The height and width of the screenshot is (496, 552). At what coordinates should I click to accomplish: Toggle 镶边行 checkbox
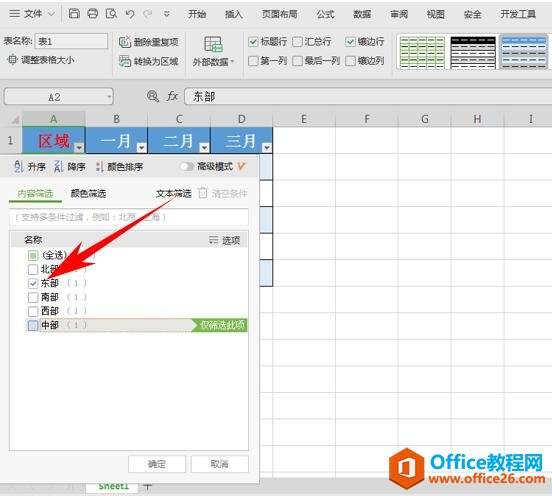(350, 42)
